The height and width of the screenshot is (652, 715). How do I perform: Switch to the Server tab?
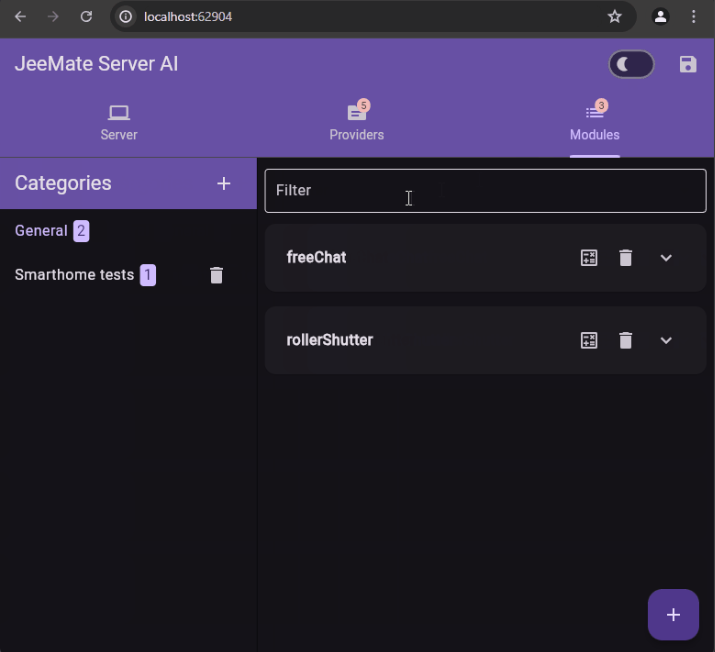pos(119,122)
